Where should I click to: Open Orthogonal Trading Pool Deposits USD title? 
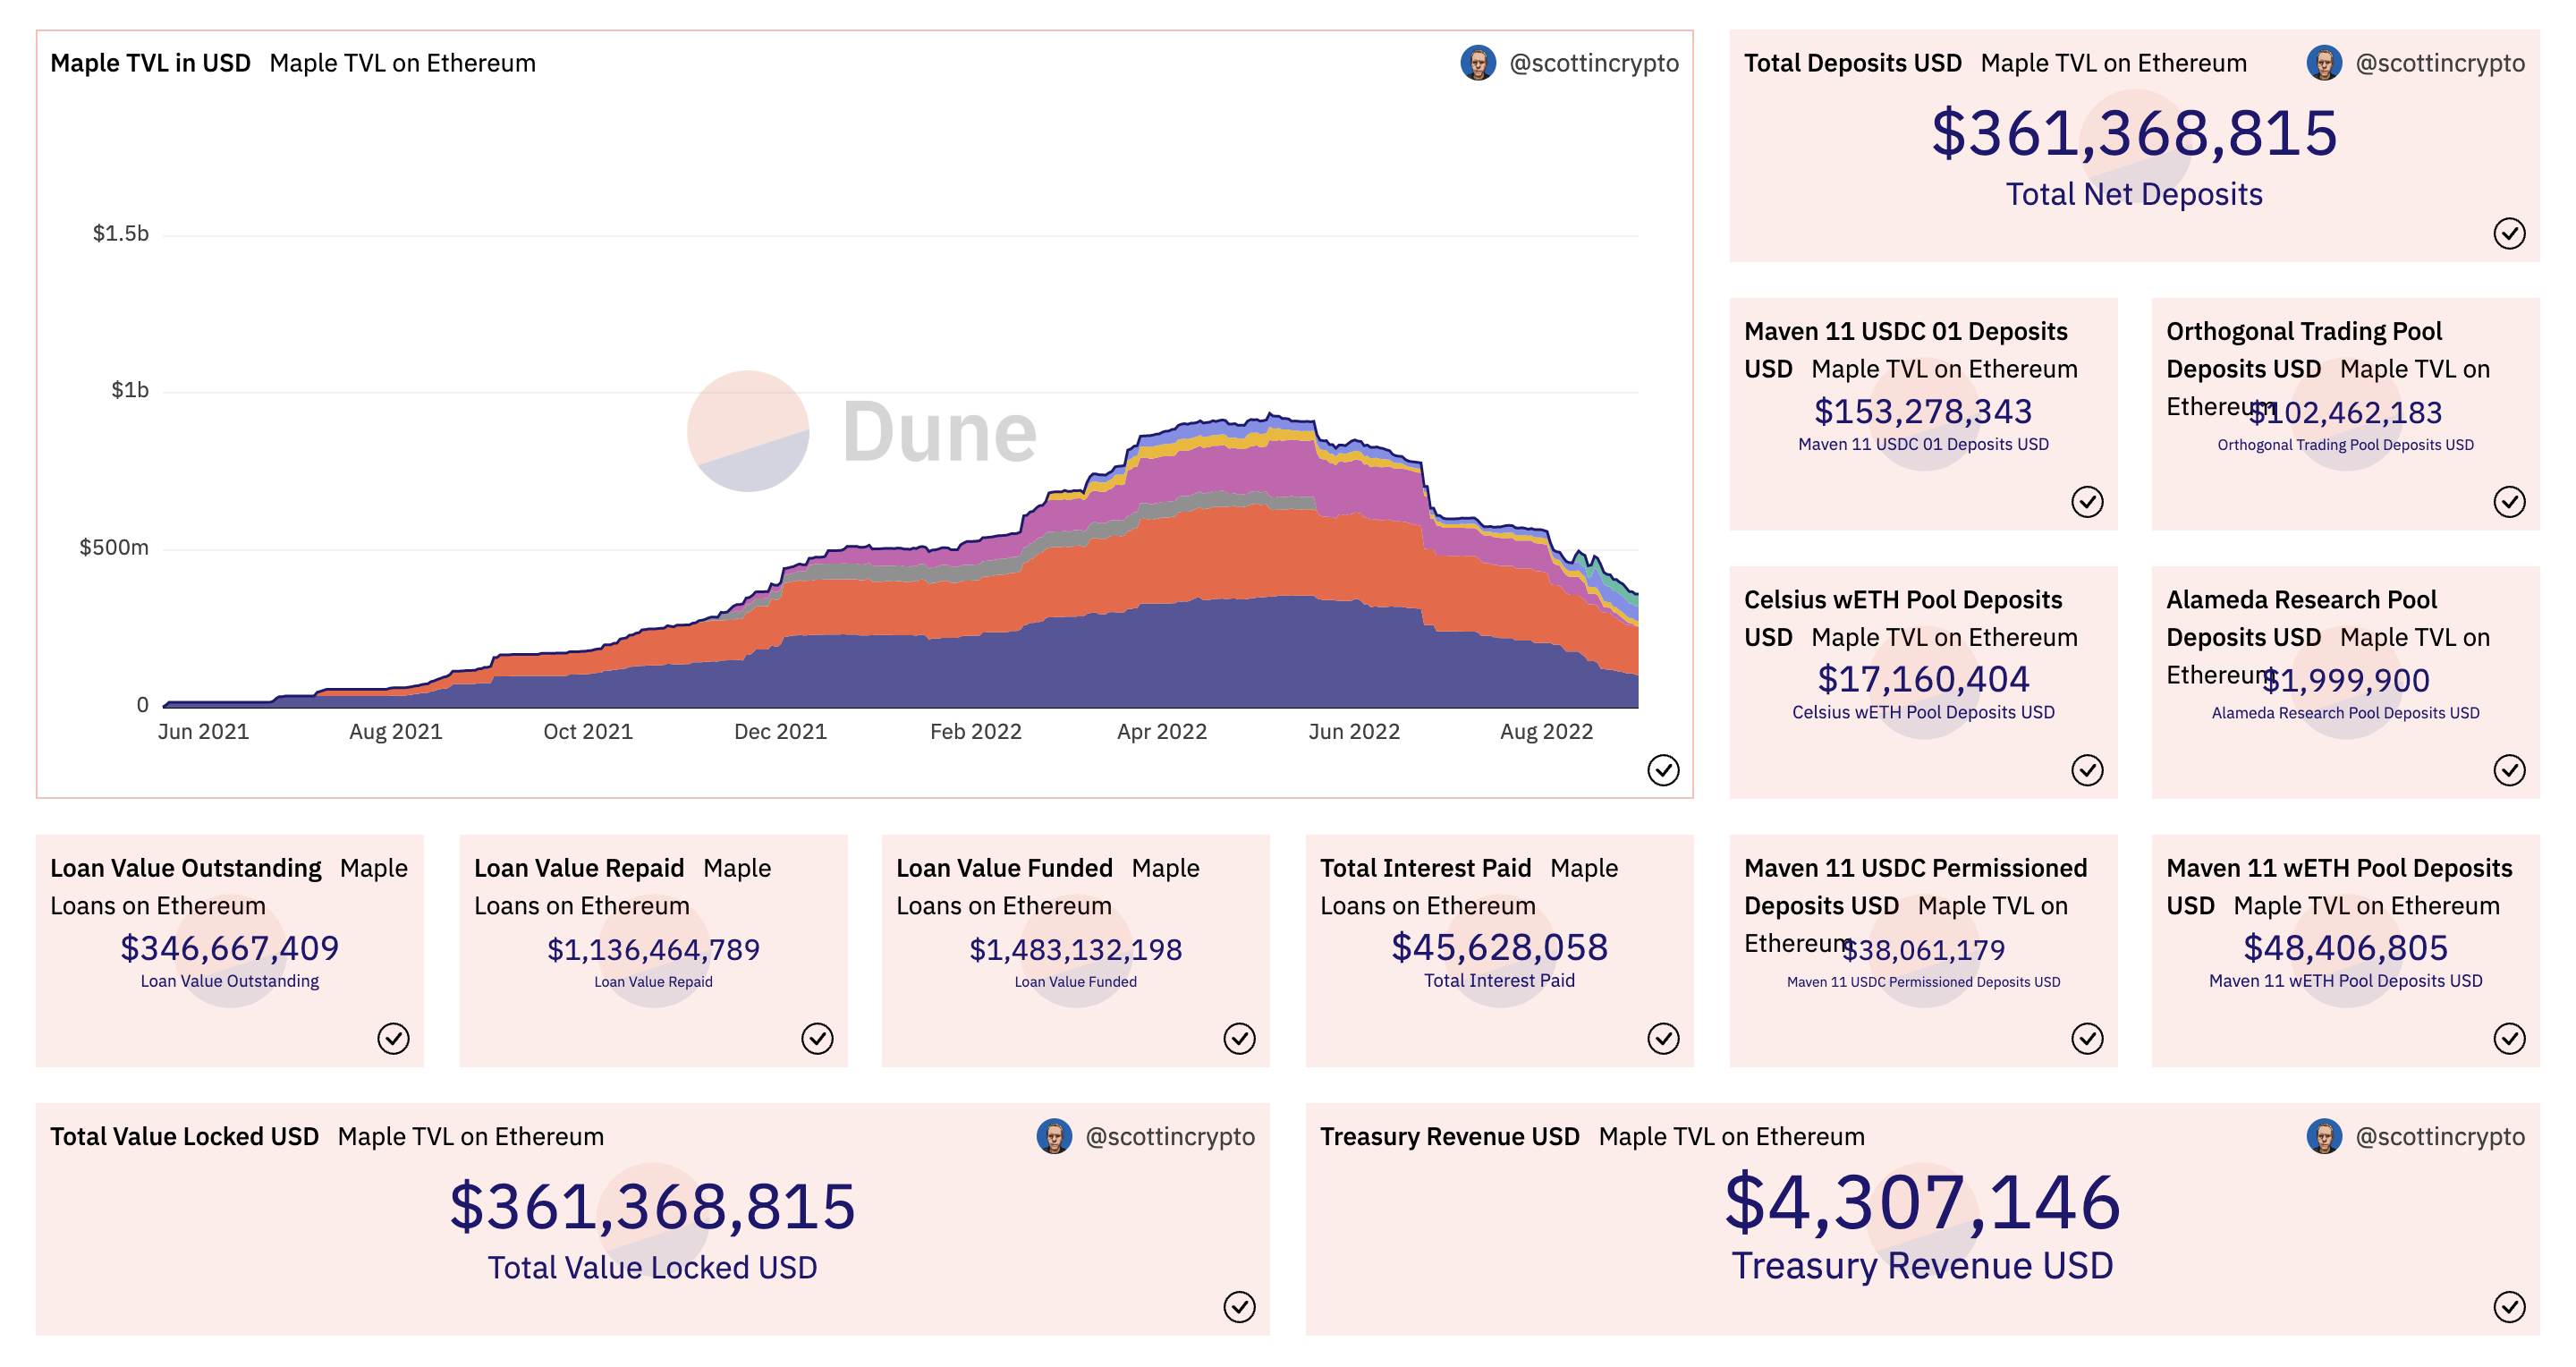tap(2304, 350)
